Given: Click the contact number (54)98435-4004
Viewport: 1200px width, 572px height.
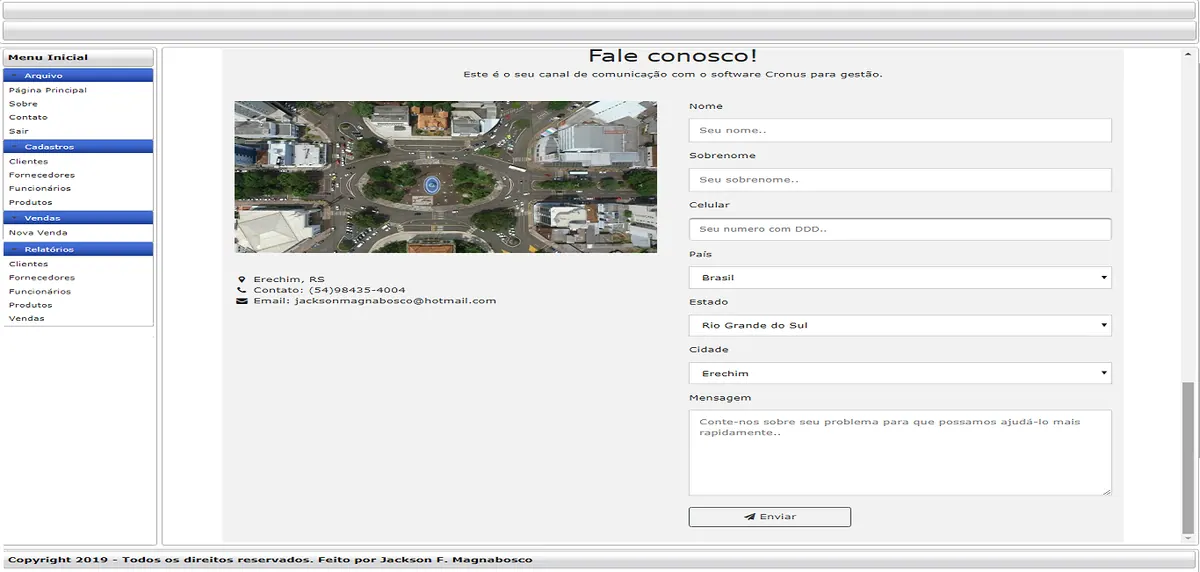Looking at the screenshot, I should tap(357, 290).
